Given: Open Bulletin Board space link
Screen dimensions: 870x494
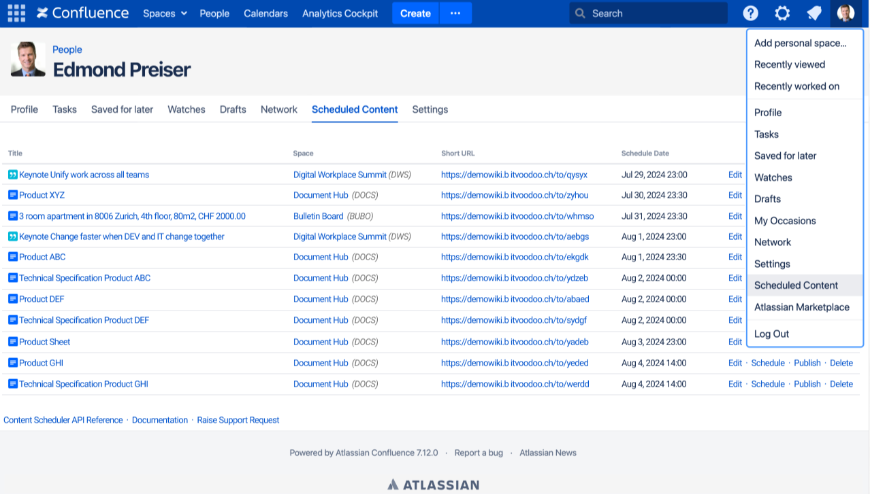Looking at the screenshot, I should pos(318,216).
